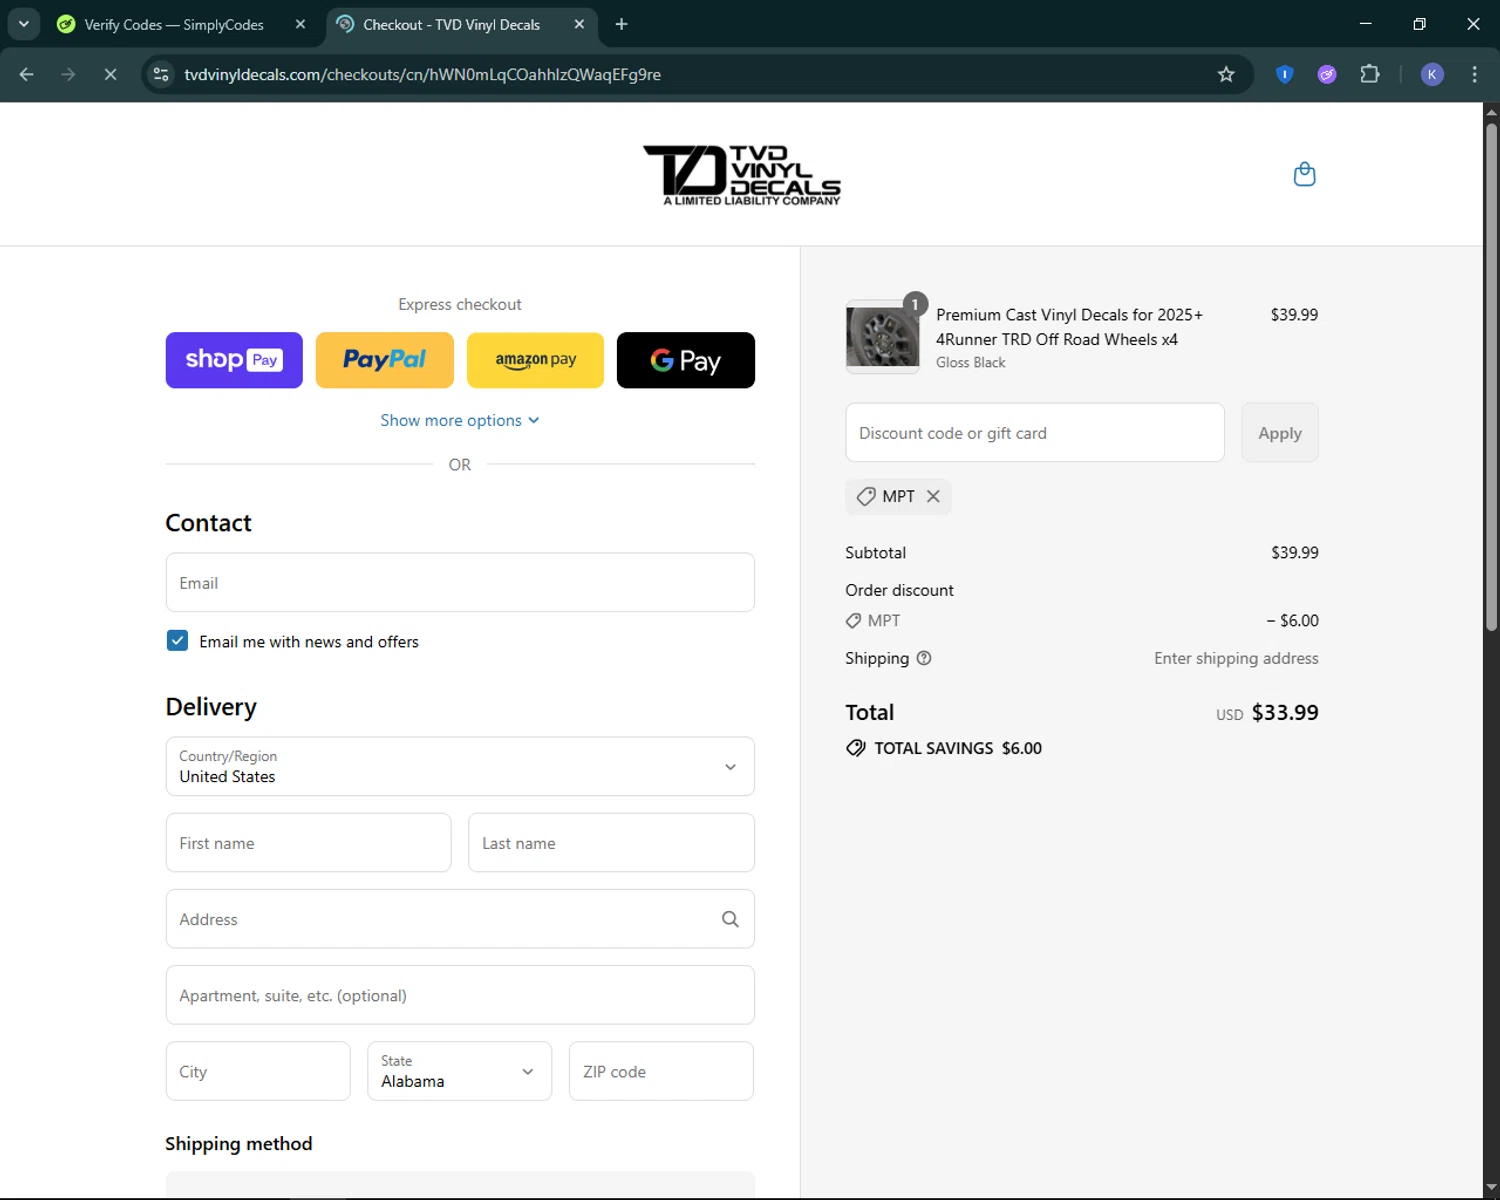
Task: View site information icon in address bar
Action: (161, 74)
